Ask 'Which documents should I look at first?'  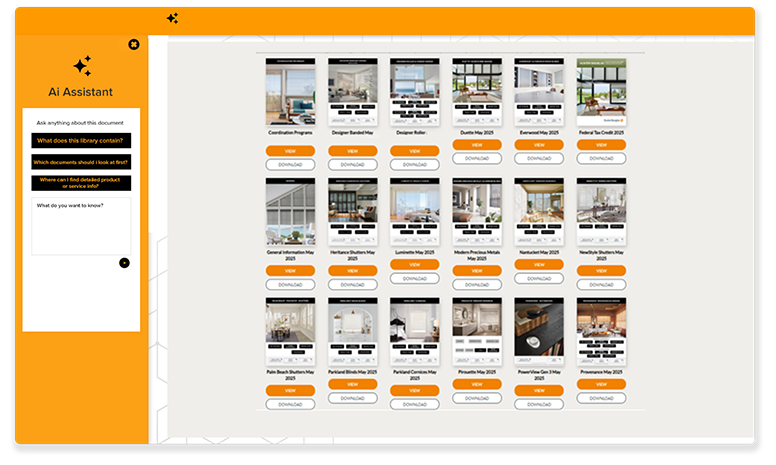point(81,162)
